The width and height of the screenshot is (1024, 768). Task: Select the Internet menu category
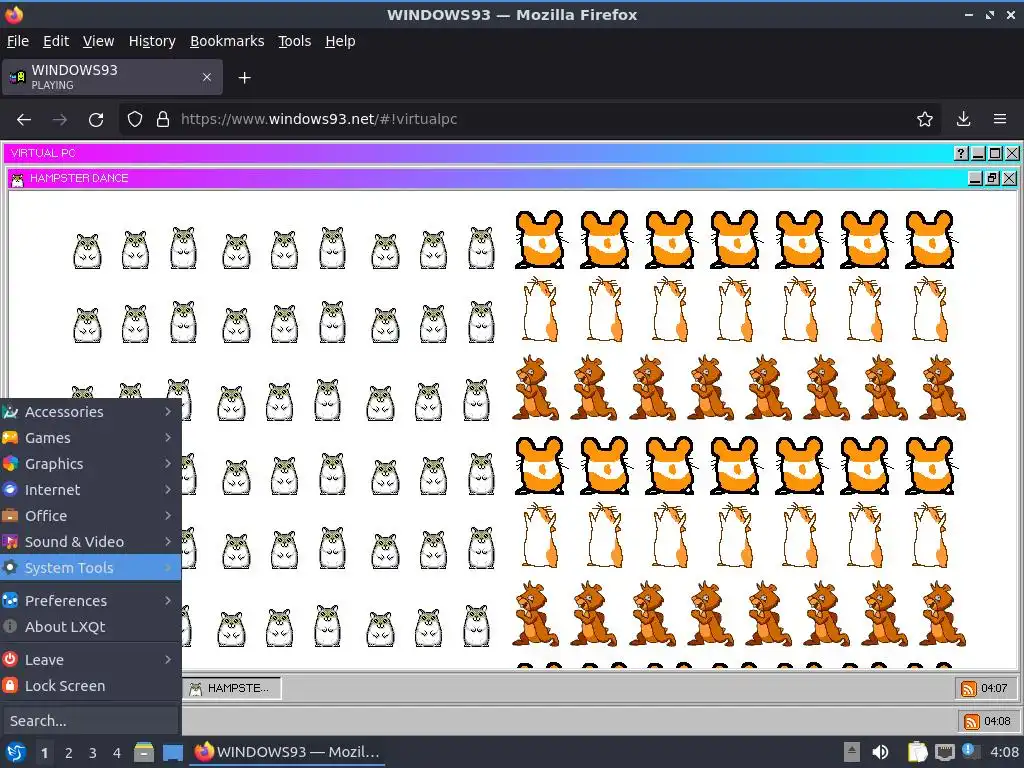coord(90,490)
